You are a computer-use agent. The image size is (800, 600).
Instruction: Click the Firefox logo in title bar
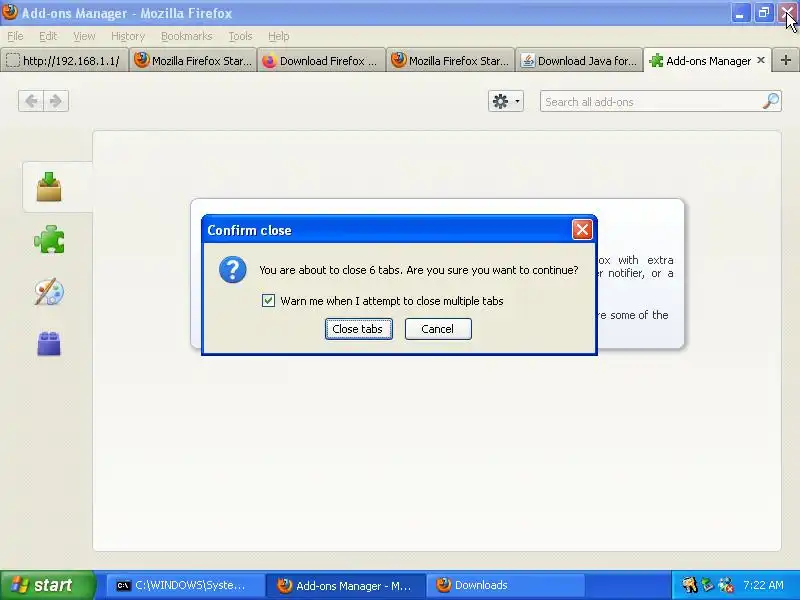tap(9, 12)
